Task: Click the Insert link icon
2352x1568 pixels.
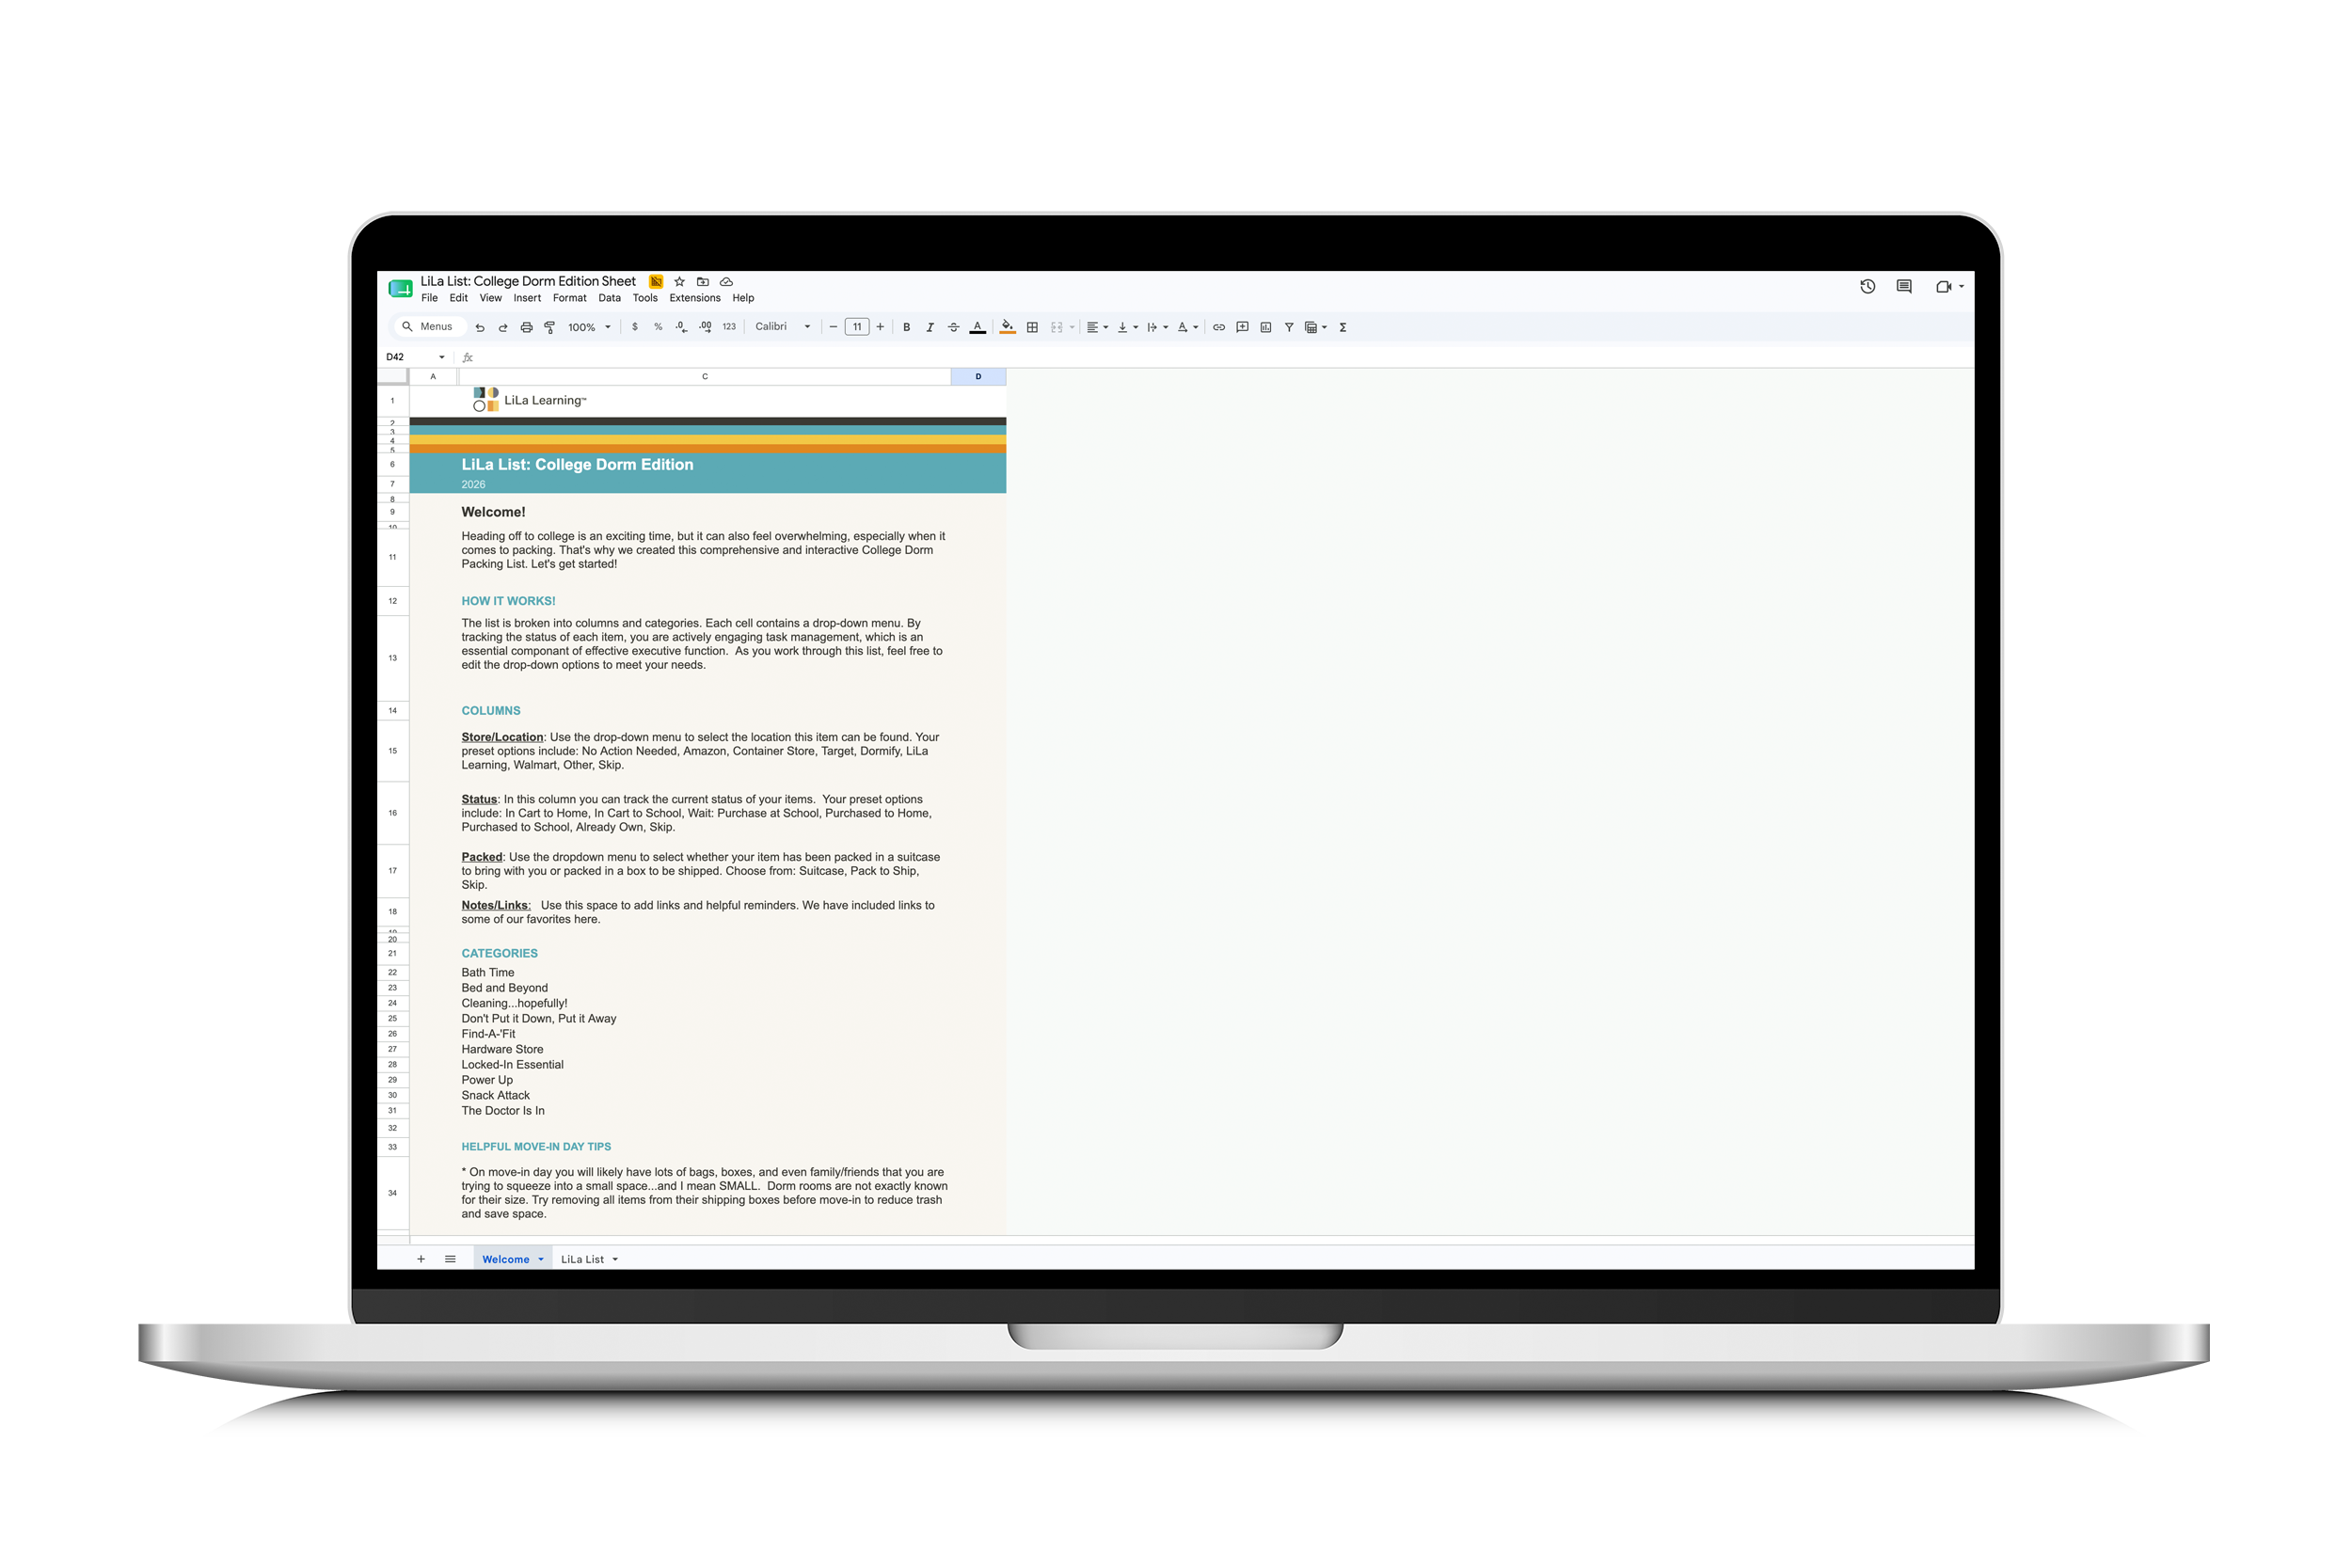Action: click(1219, 327)
